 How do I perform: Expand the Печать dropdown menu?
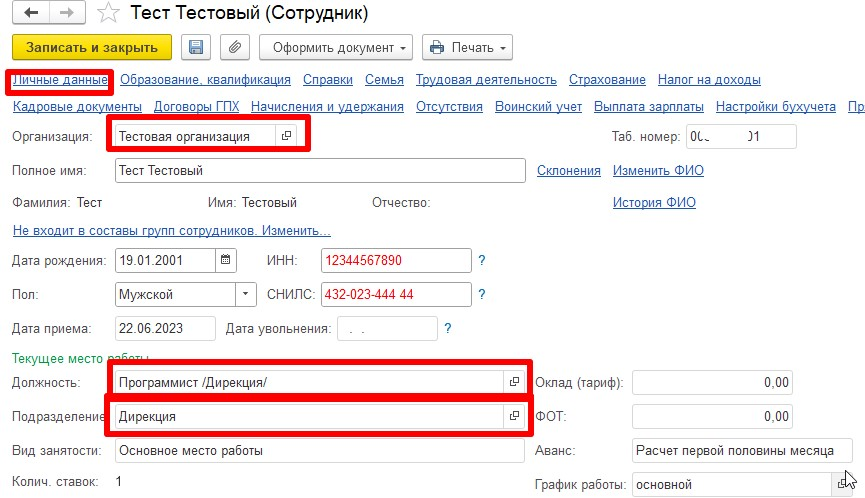(x=467, y=47)
